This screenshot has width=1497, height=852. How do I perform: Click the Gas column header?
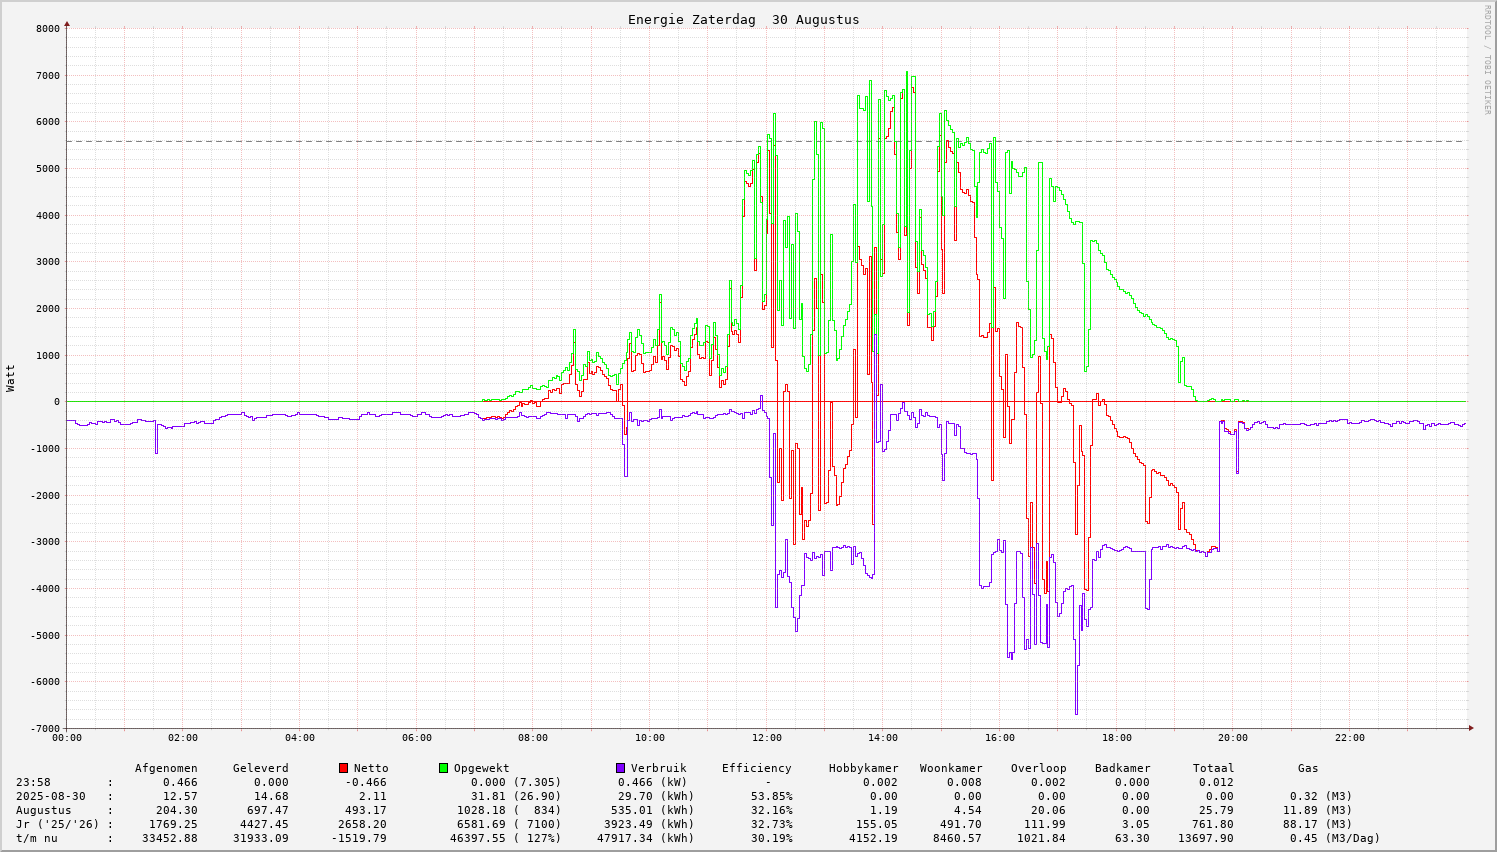coord(1308,768)
